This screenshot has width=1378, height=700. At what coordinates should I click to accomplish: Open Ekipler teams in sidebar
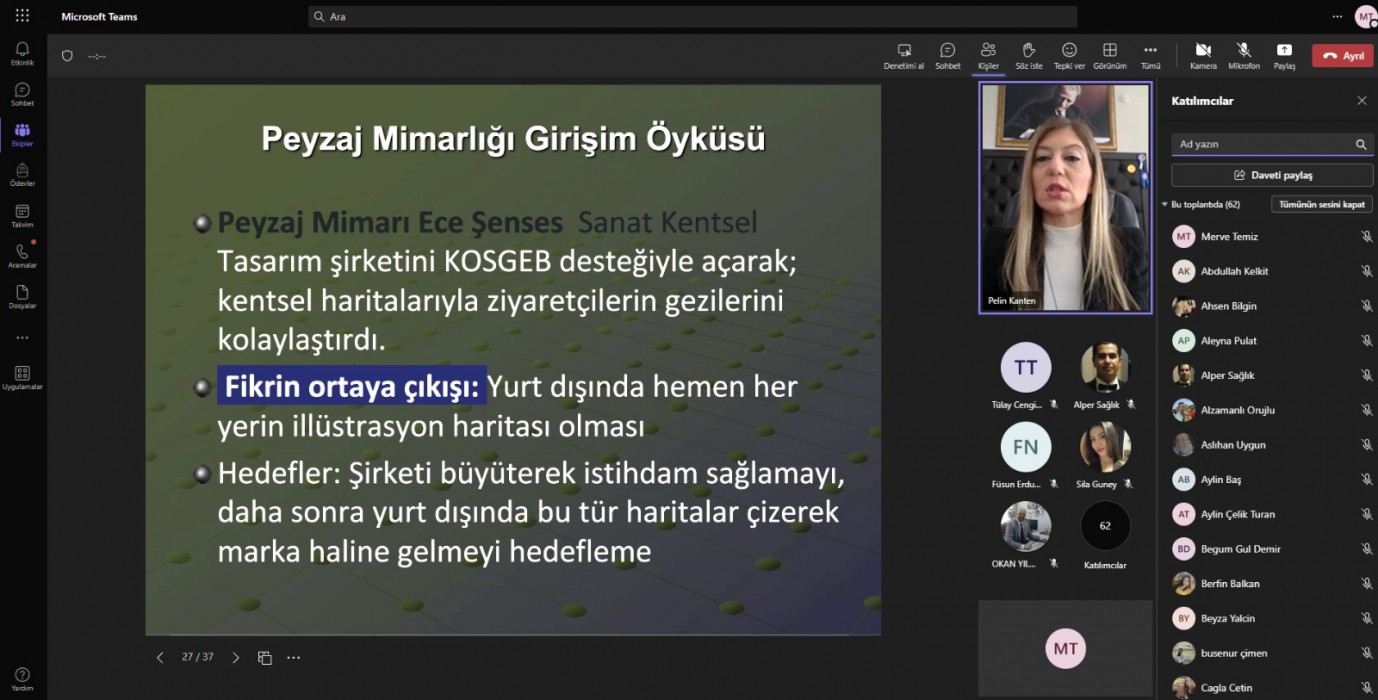(x=22, y=135)
